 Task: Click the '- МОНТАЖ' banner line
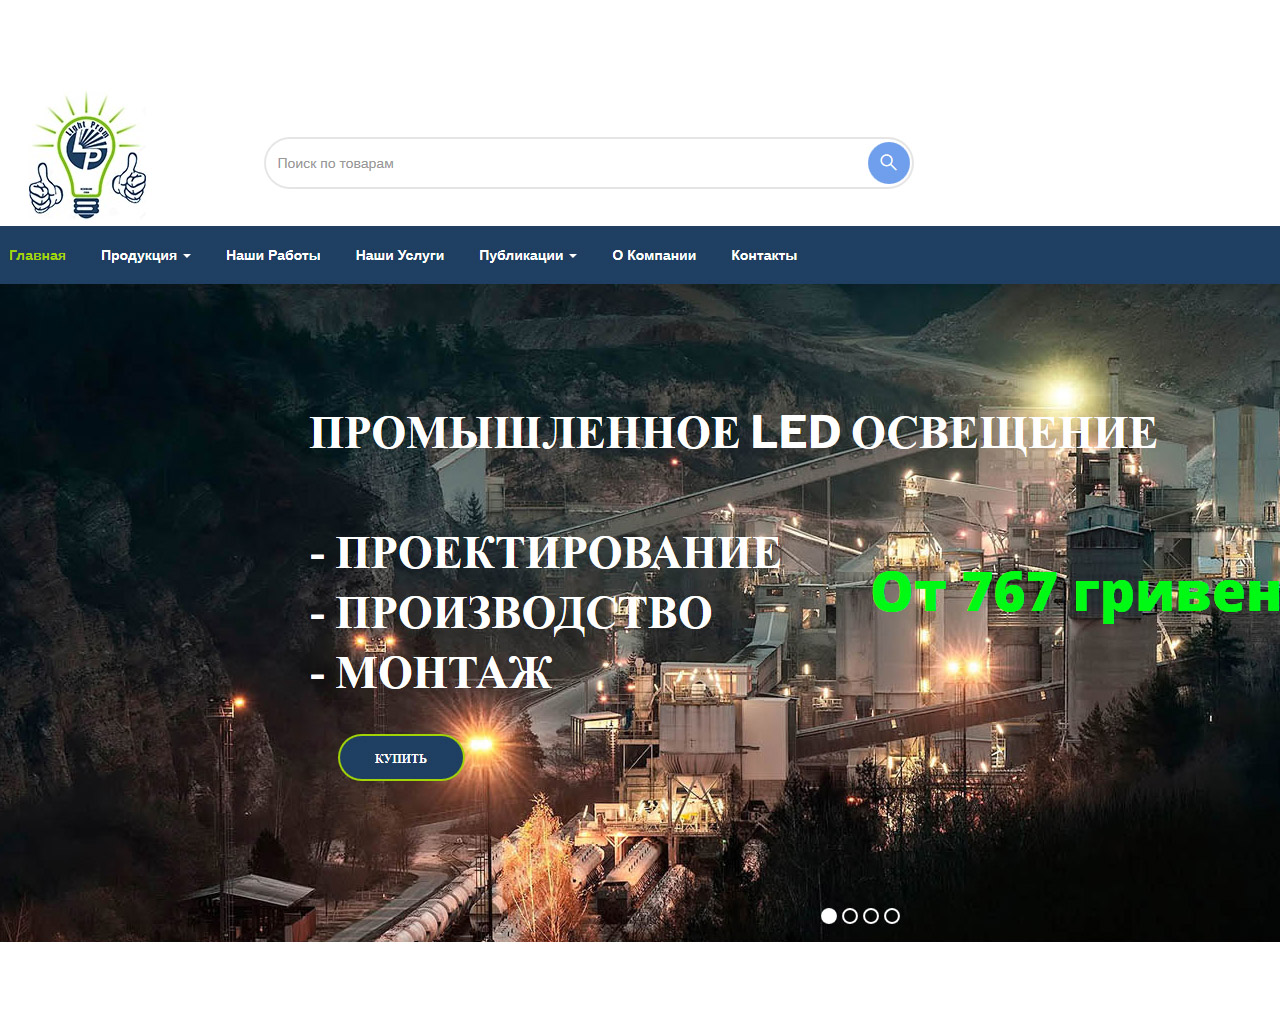431,672
